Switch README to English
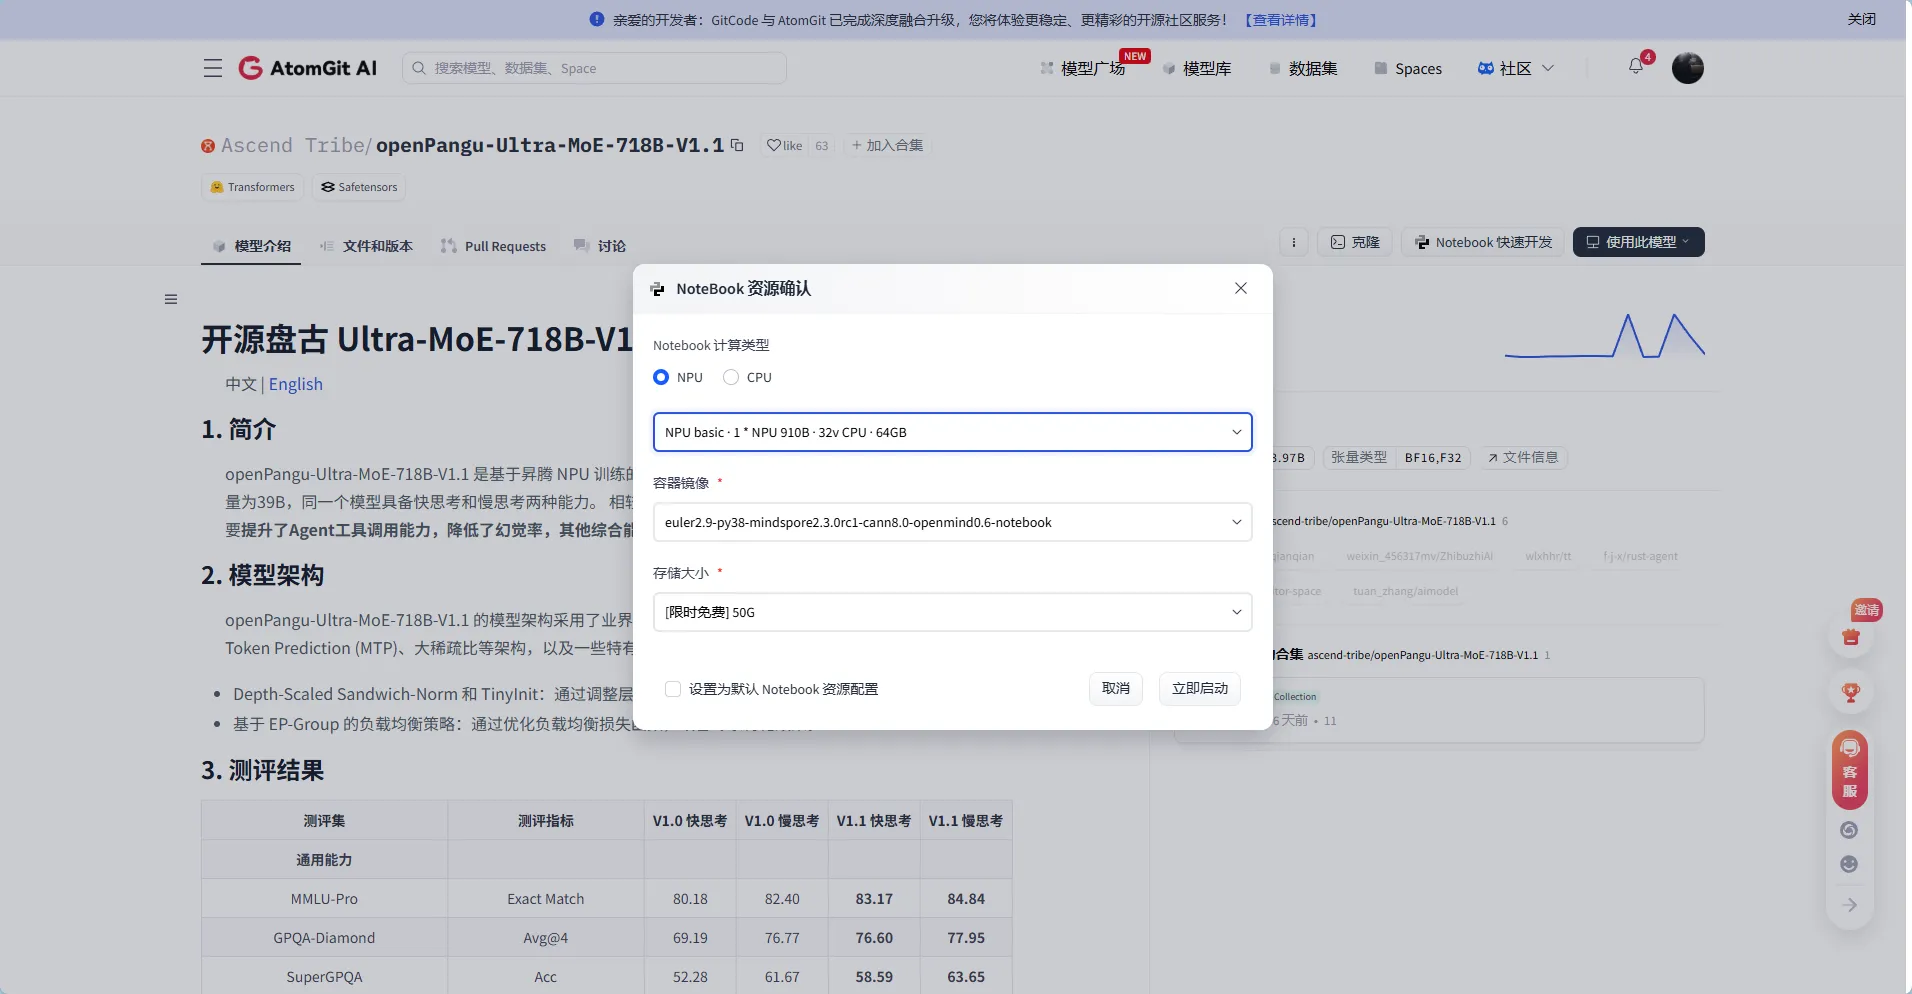 pyautogui.click(x=296, y=384)
